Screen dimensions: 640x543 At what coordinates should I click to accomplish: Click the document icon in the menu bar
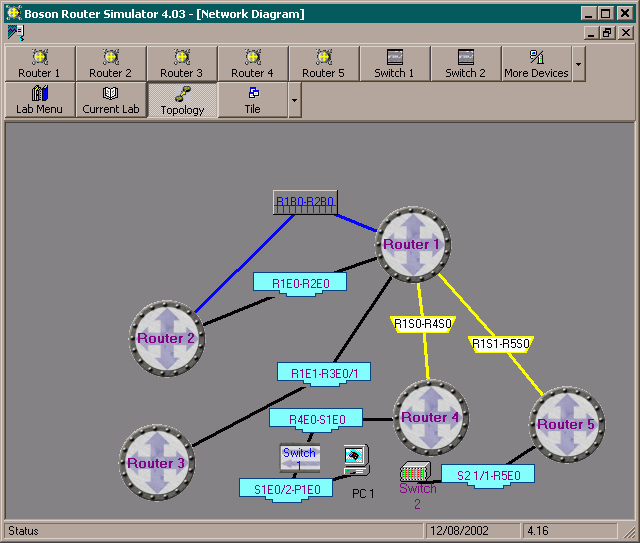16,33
